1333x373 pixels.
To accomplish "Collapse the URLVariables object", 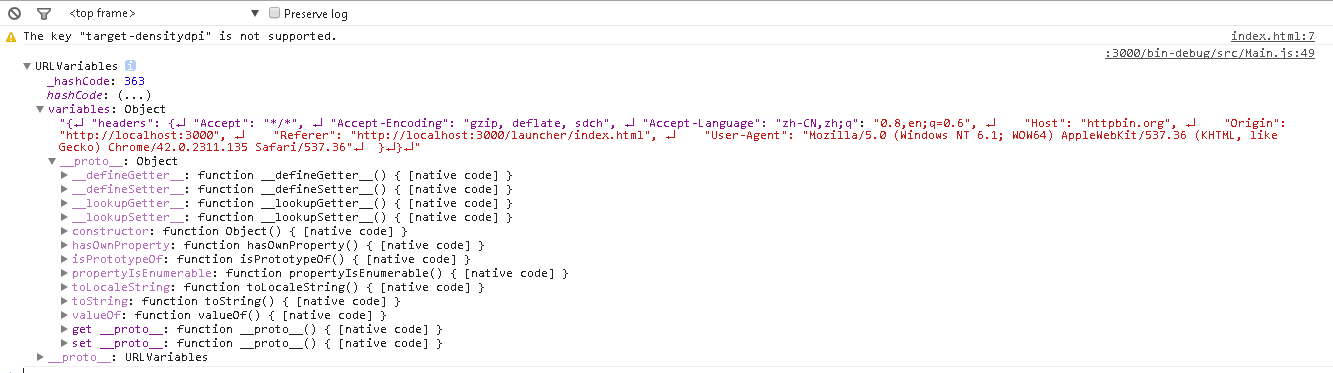I will point(27,67).
